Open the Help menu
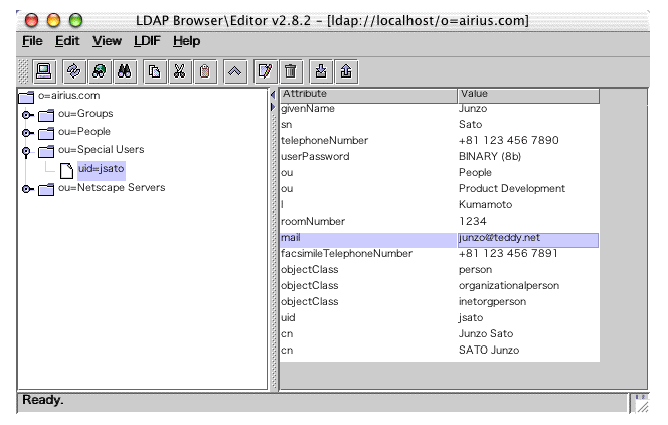The height and width of the screenshot is (425, 668). 187,41
